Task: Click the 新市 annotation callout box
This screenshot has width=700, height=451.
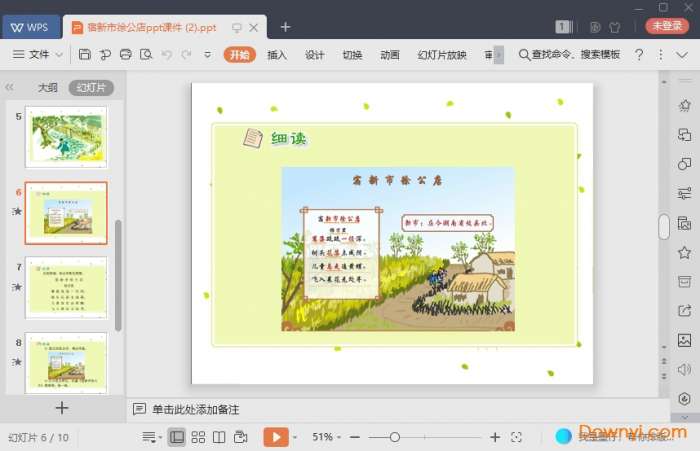Action: coord(447,223)
